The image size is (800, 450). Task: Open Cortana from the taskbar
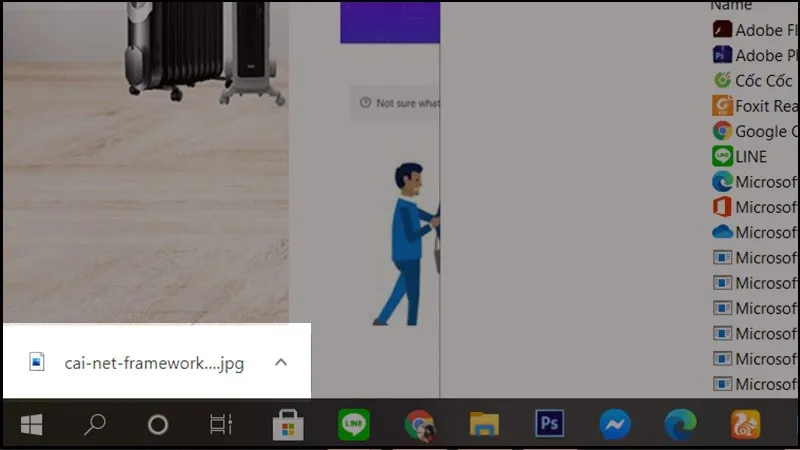157,425
